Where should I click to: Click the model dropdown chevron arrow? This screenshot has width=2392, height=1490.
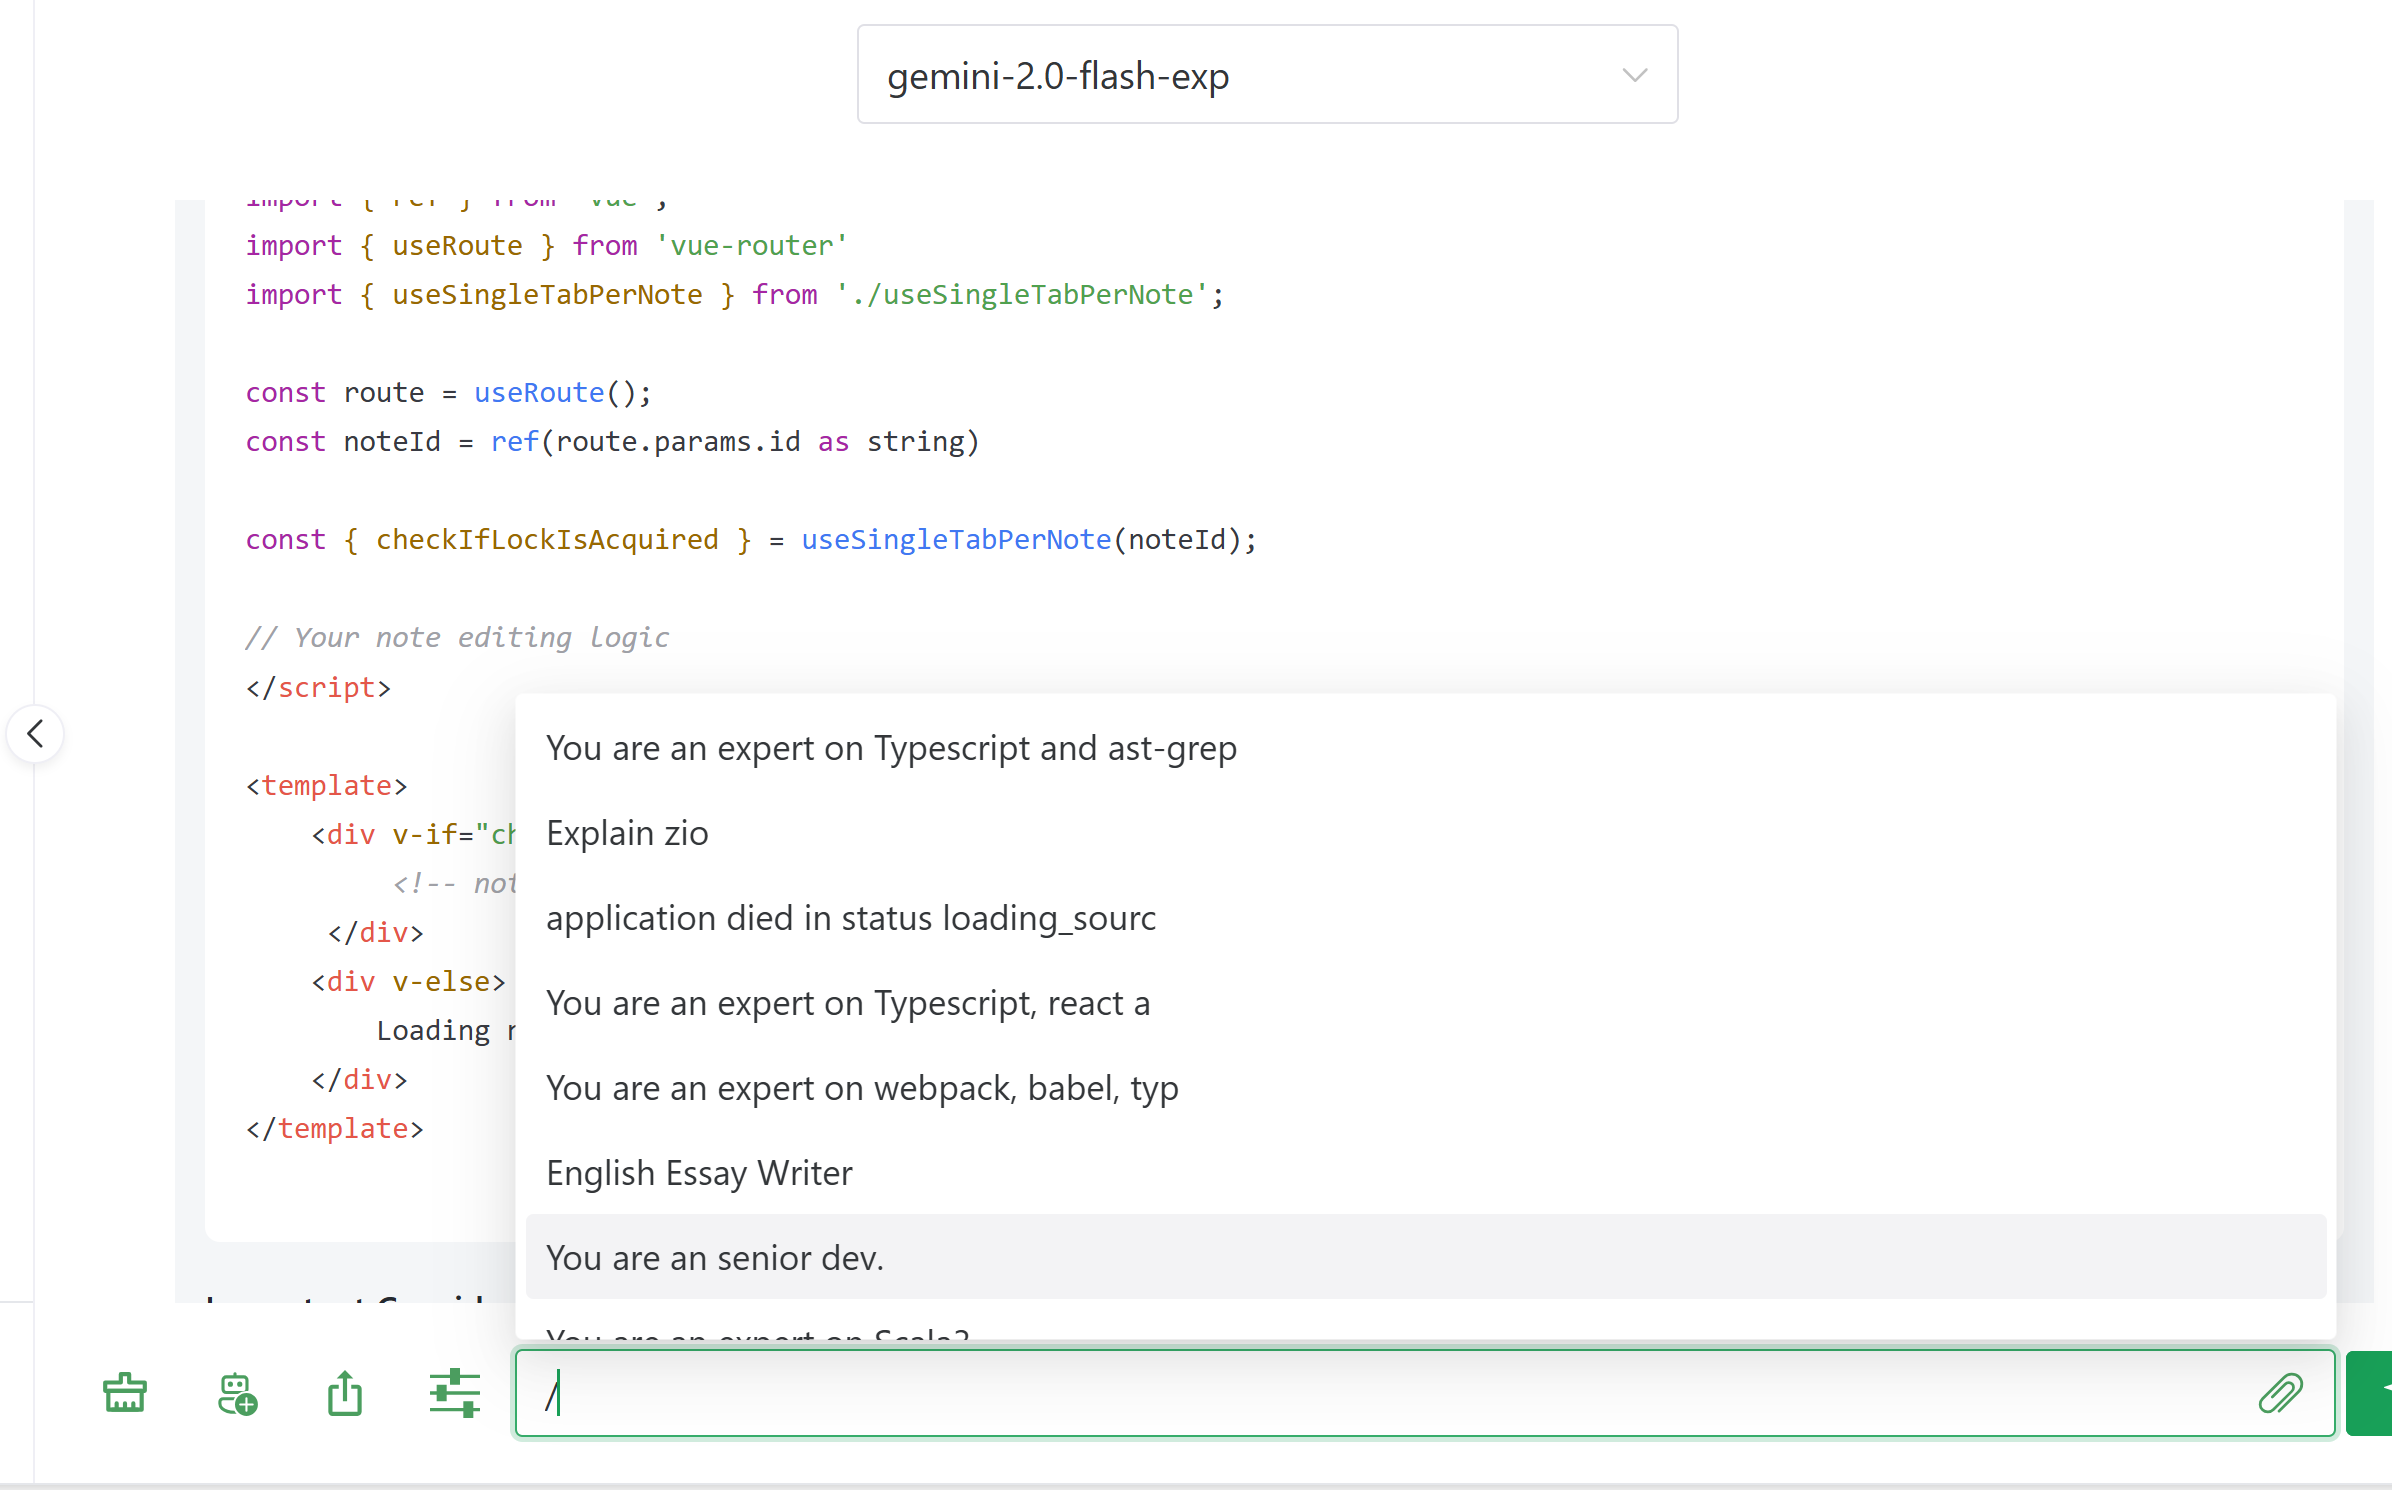click(x=1635, y=75)
